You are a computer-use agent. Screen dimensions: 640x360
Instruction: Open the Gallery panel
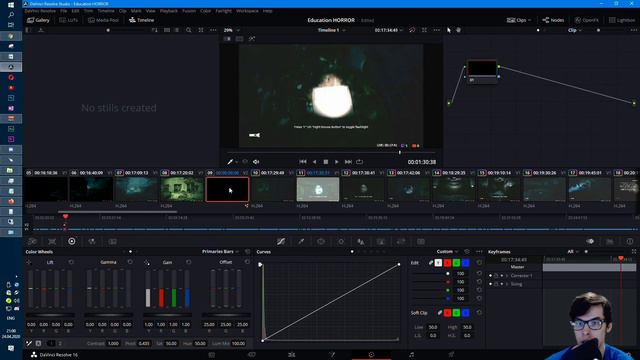[x=38, y=20]
